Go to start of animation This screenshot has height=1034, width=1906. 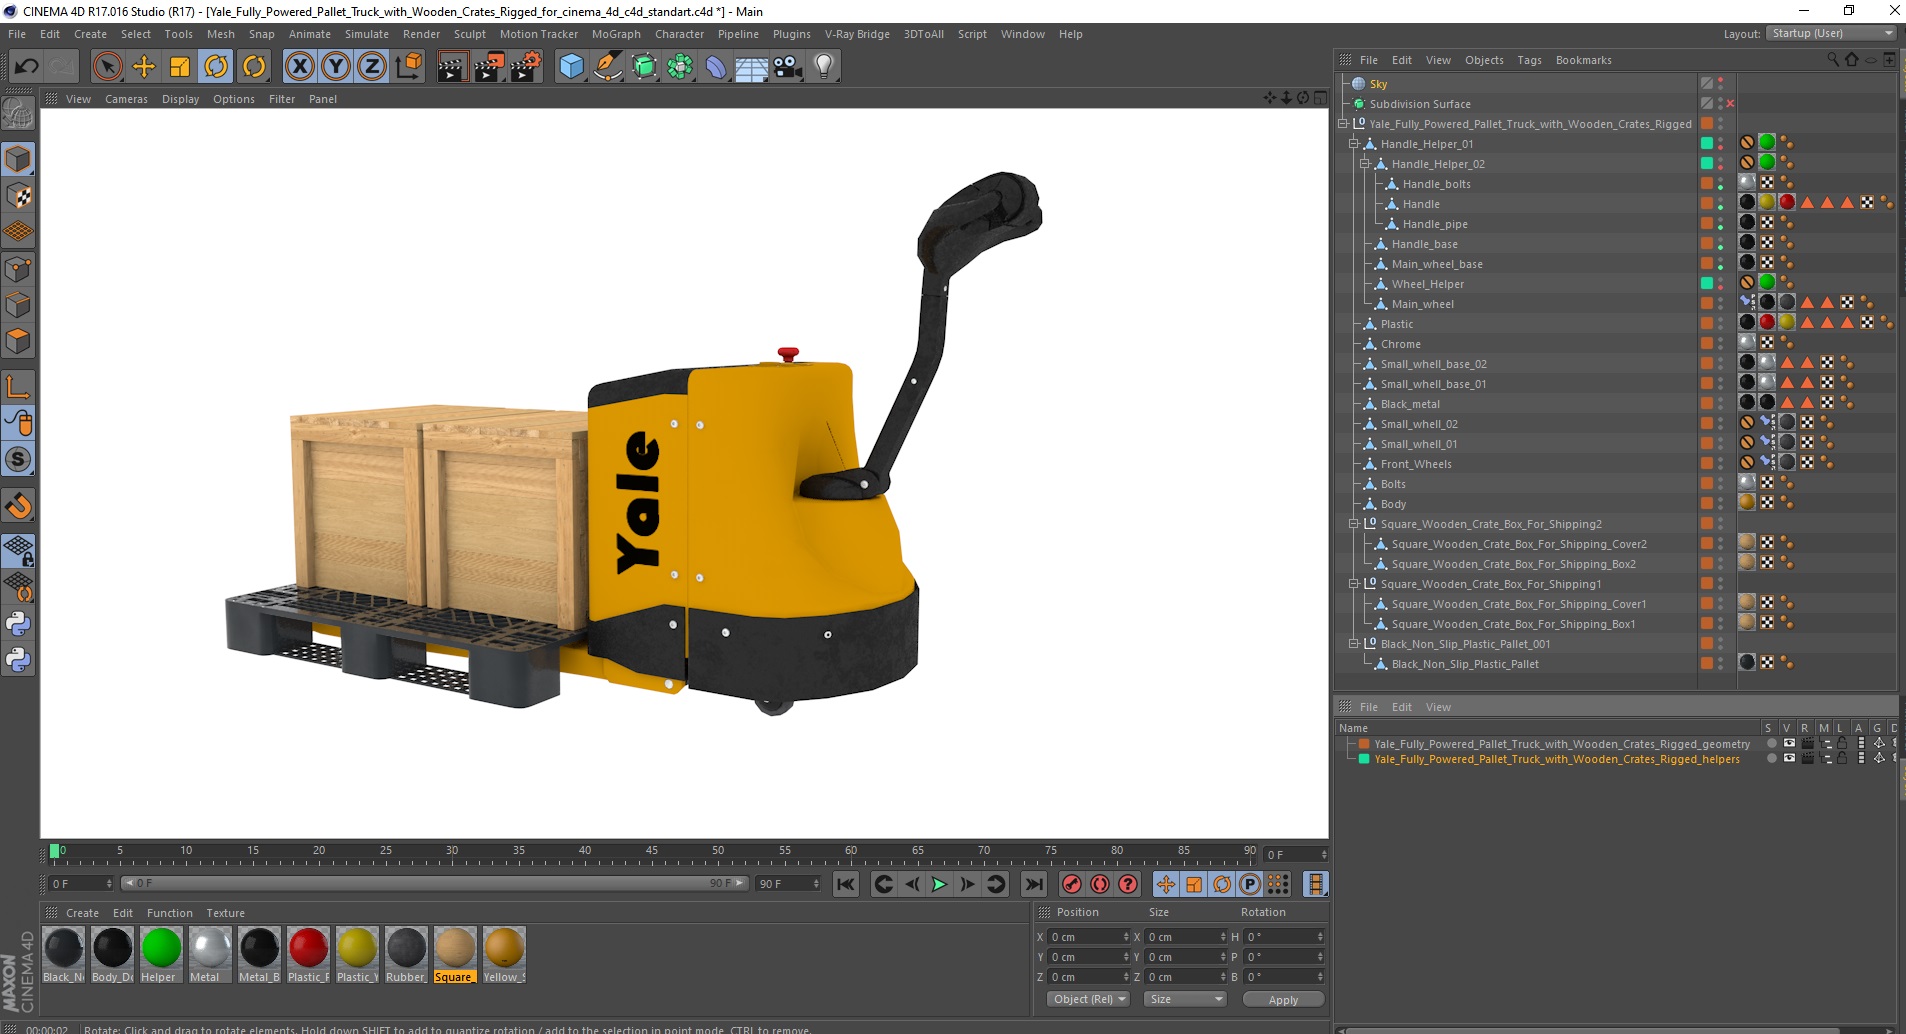click(x=846, y=884)
